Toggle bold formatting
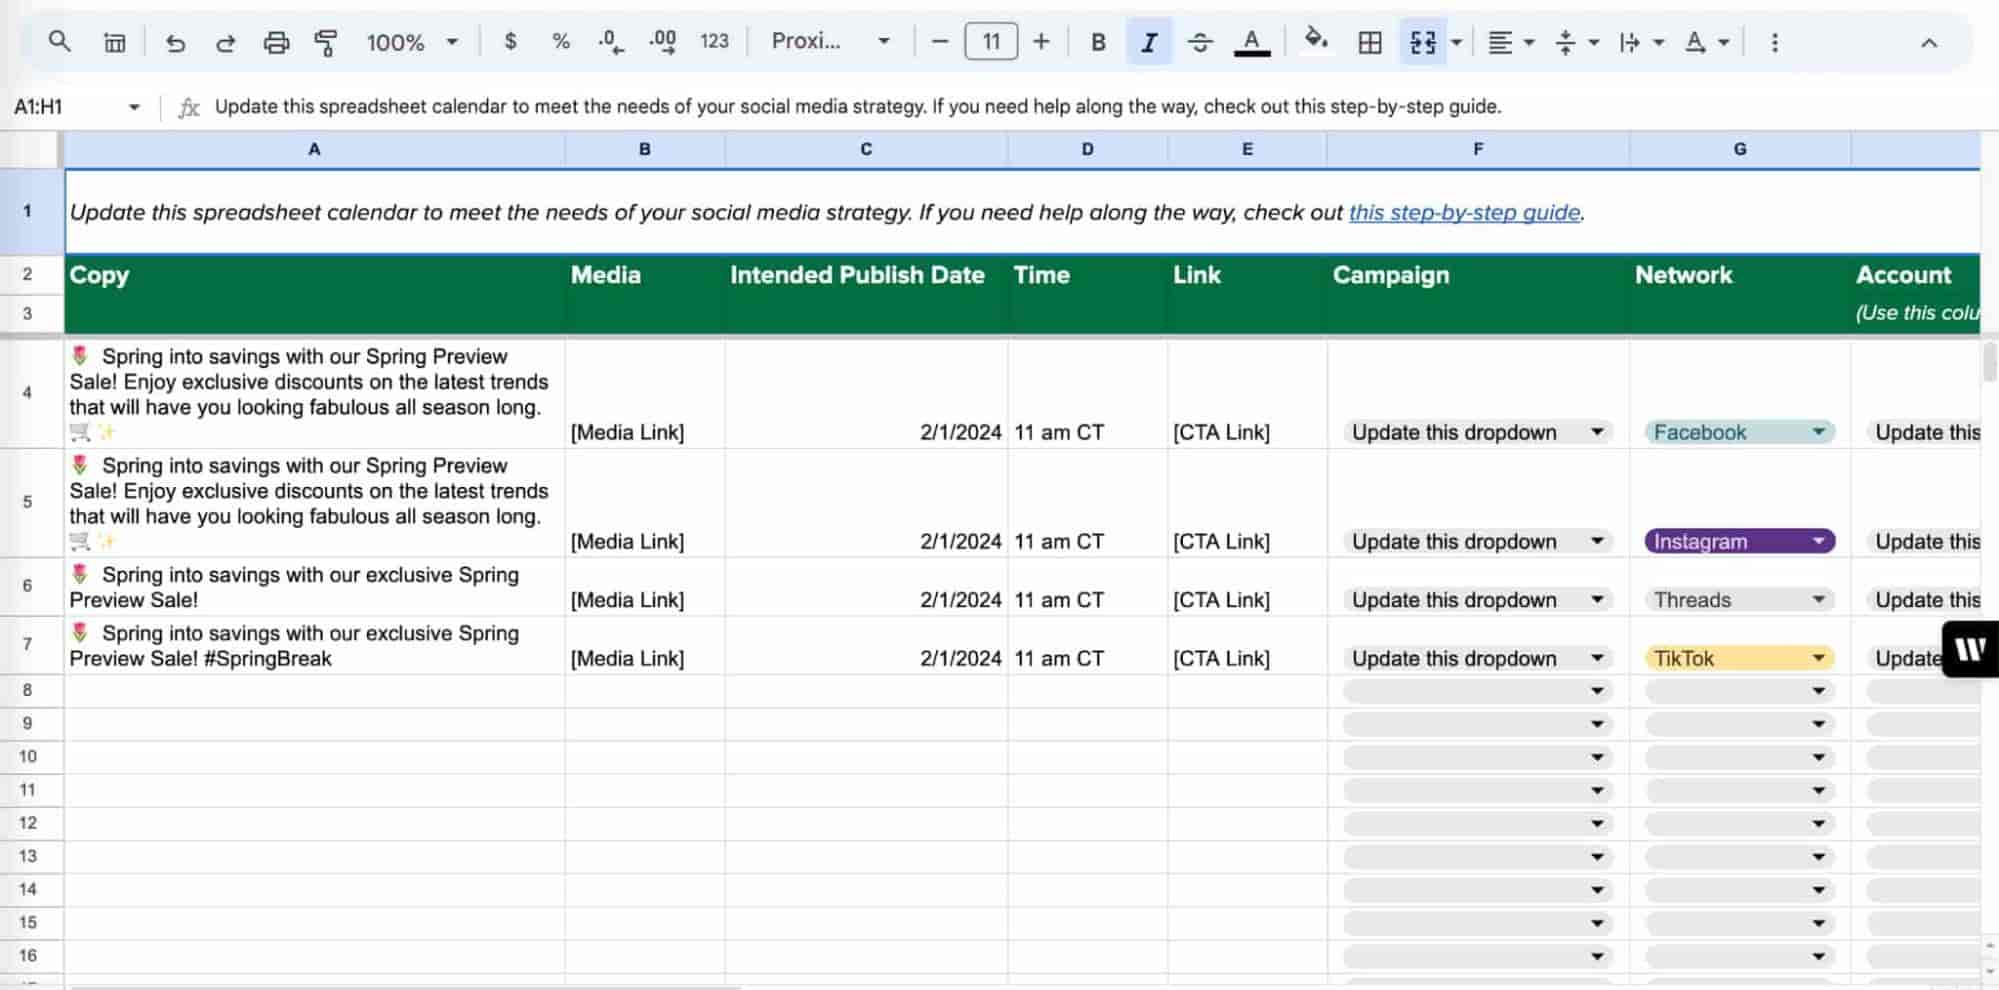The height and width of the screenshot is (990, 1999). pyautogui.click(x=1098, y=42)
